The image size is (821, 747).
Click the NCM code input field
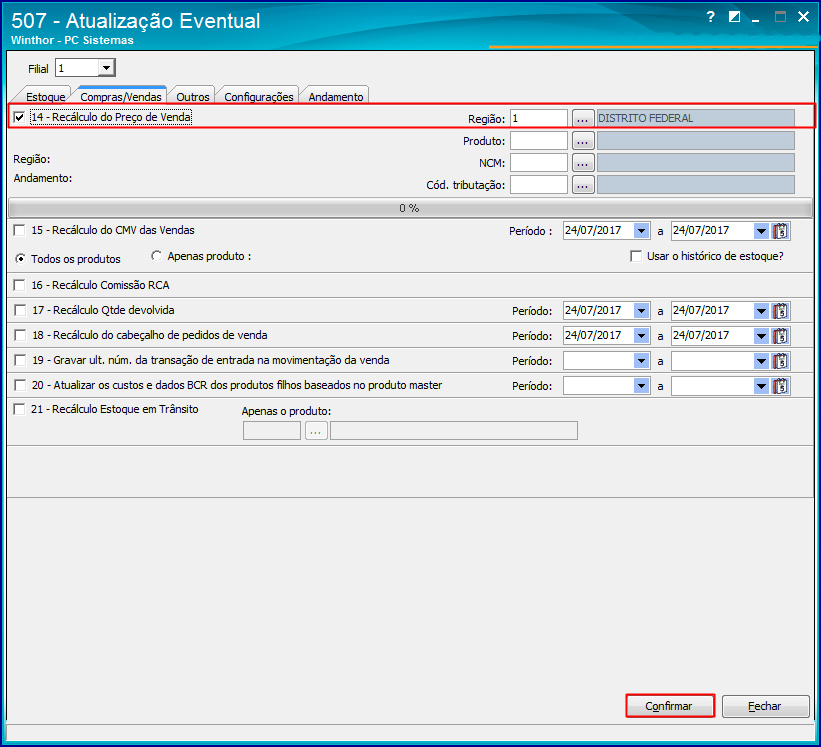[538, 163]
